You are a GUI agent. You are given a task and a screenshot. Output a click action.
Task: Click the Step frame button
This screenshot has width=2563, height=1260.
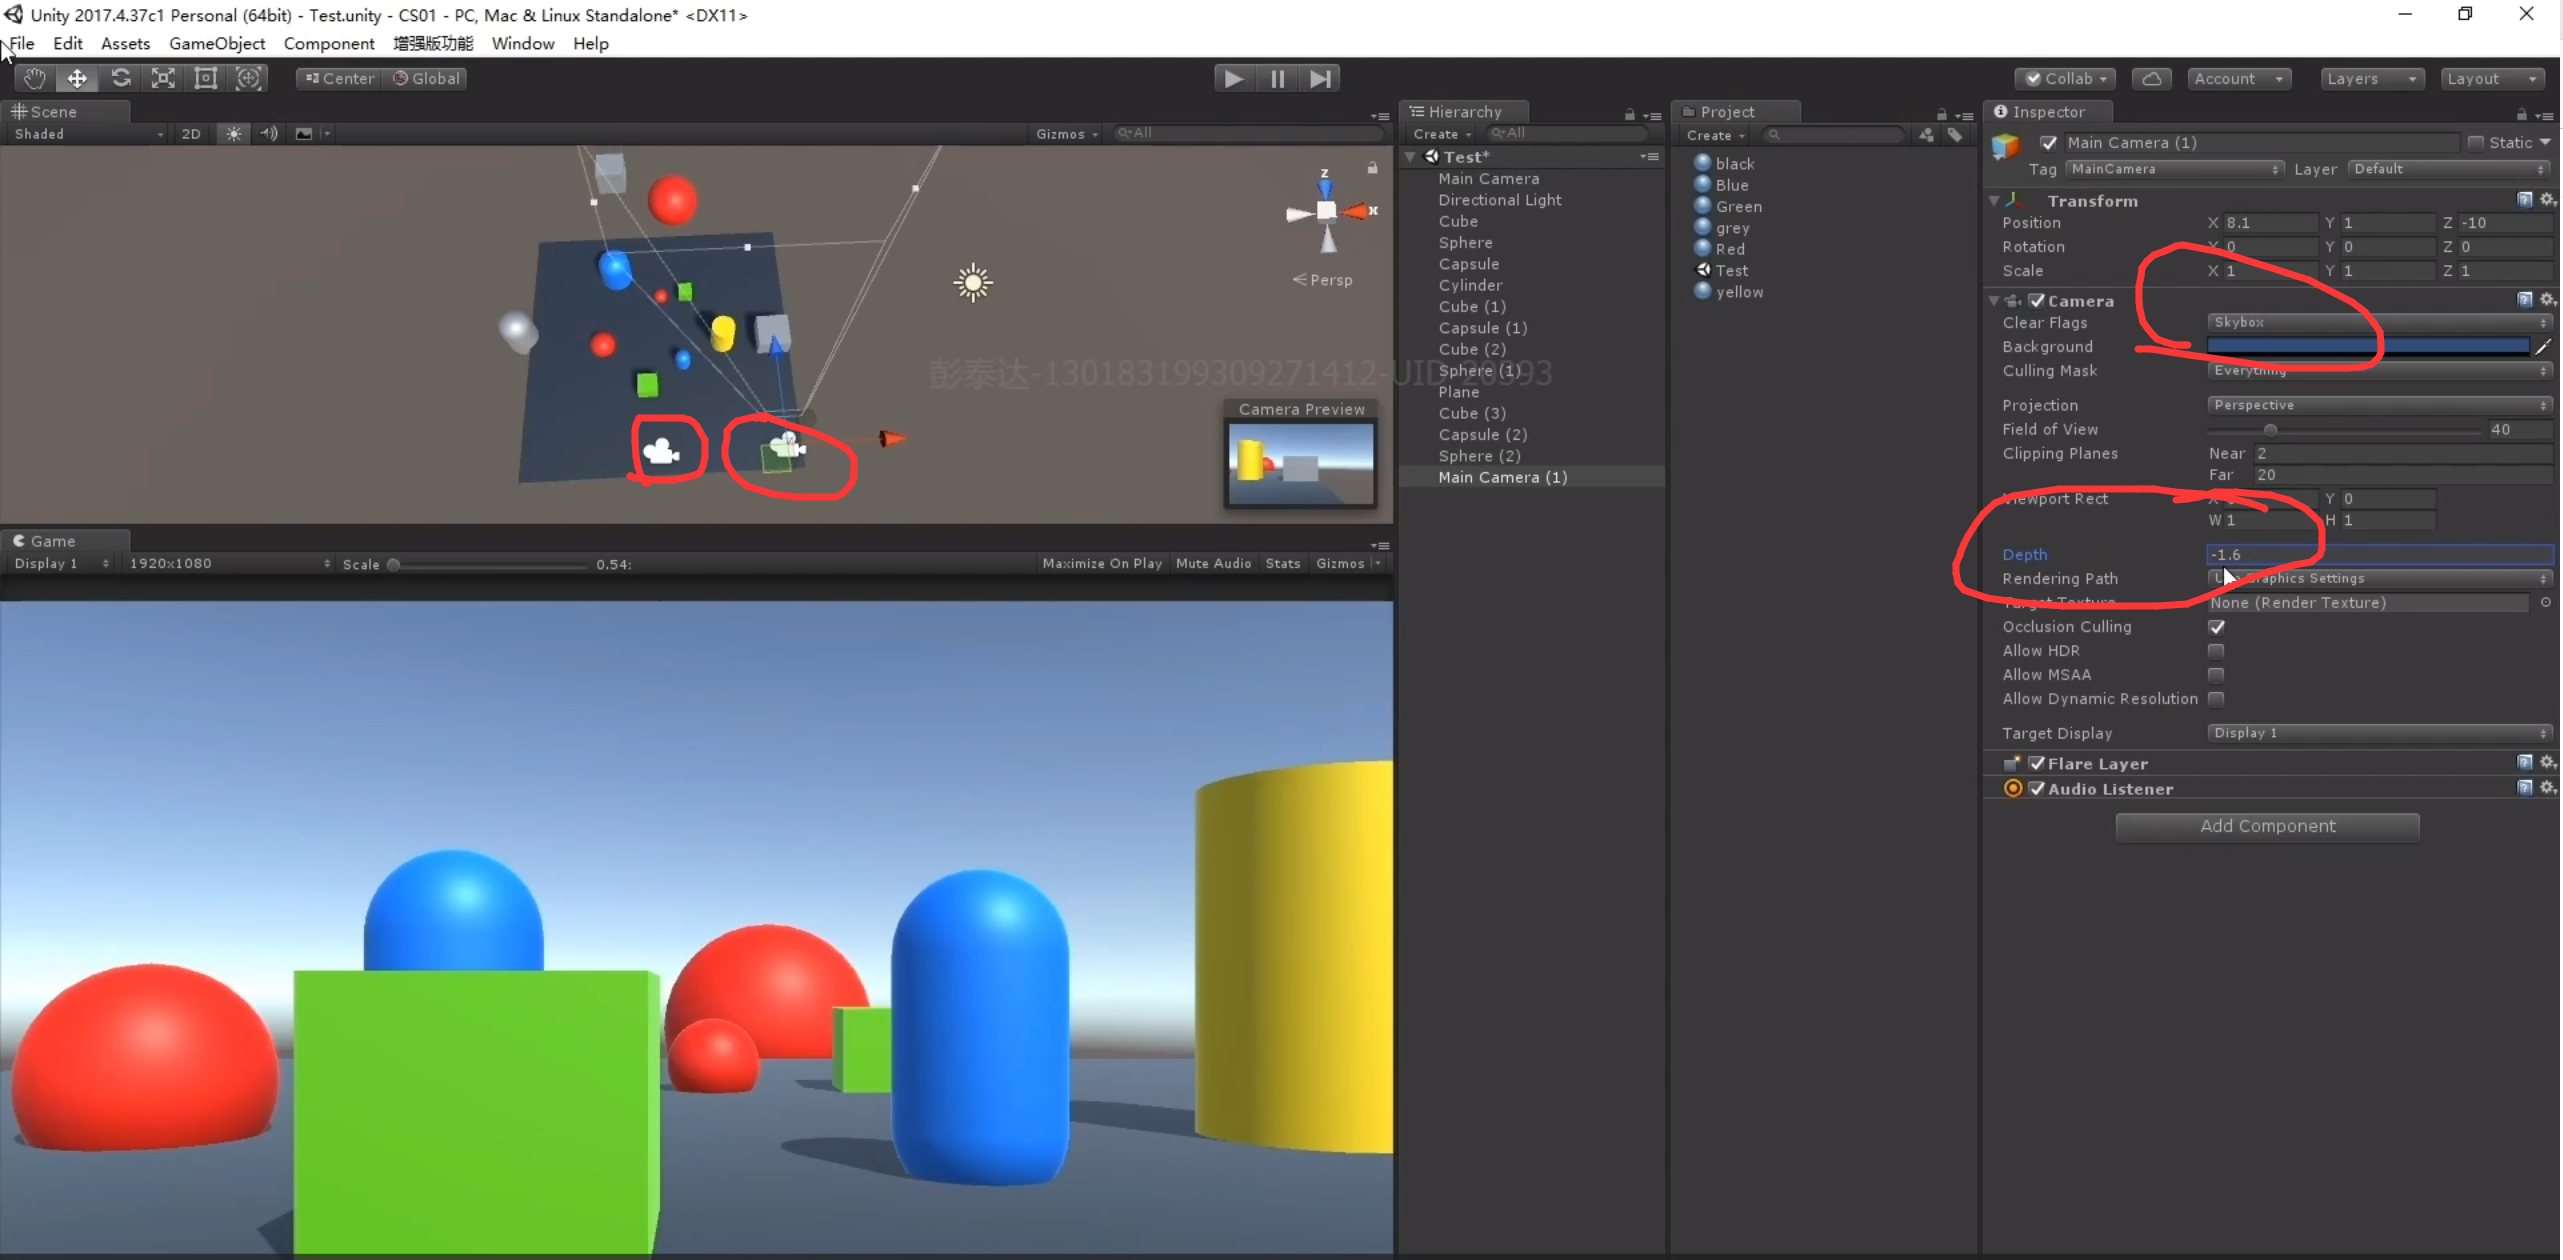pos(1320,78)
